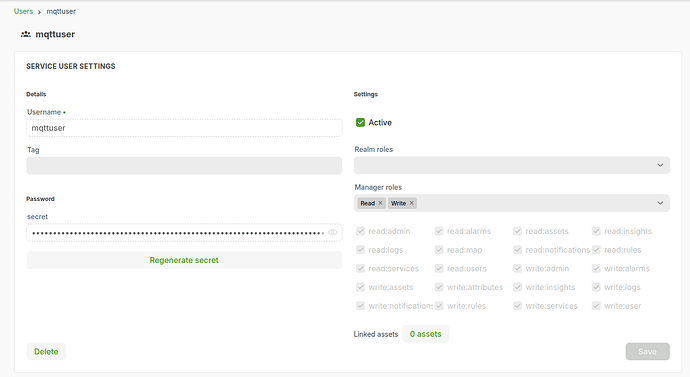This screenshot has width=690, height=377.
Task: Click the breadcrumb separator arrow icon
Action: point(39,12)
